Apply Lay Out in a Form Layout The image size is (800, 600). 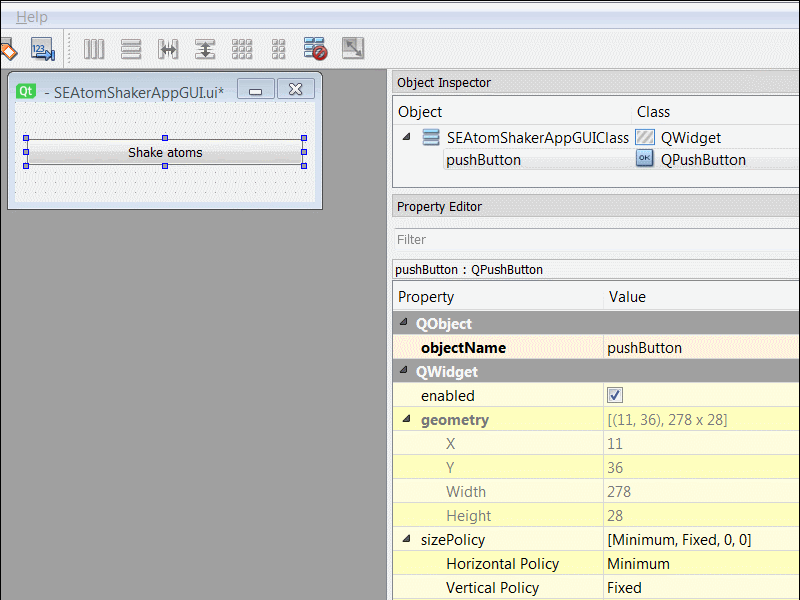coord(279,48)
